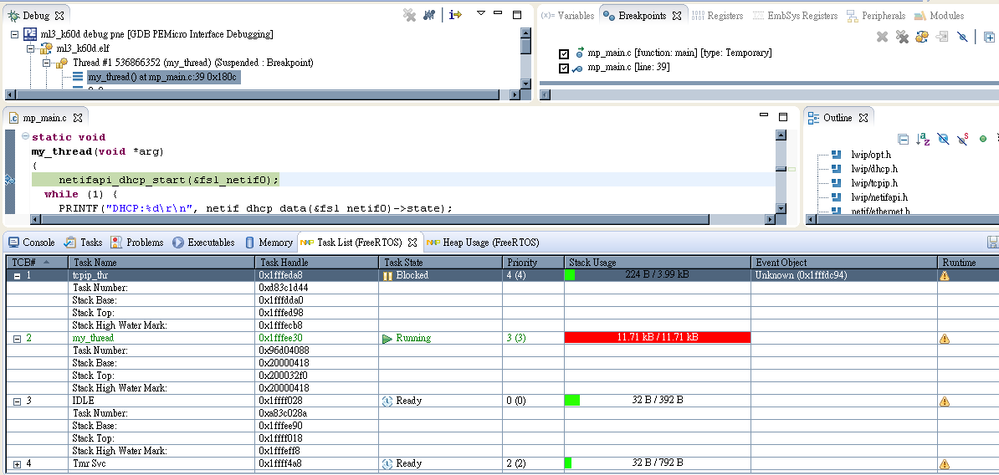Sort by the Task State column header
Viewport: 999px width, 475px height.
tap(441, 262)
